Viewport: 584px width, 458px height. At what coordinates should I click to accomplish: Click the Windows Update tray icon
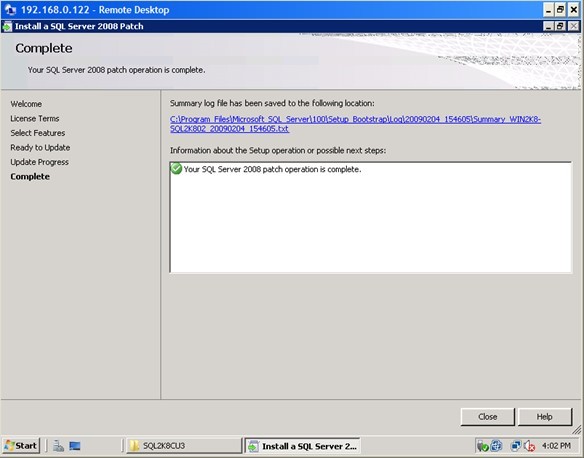496,446
